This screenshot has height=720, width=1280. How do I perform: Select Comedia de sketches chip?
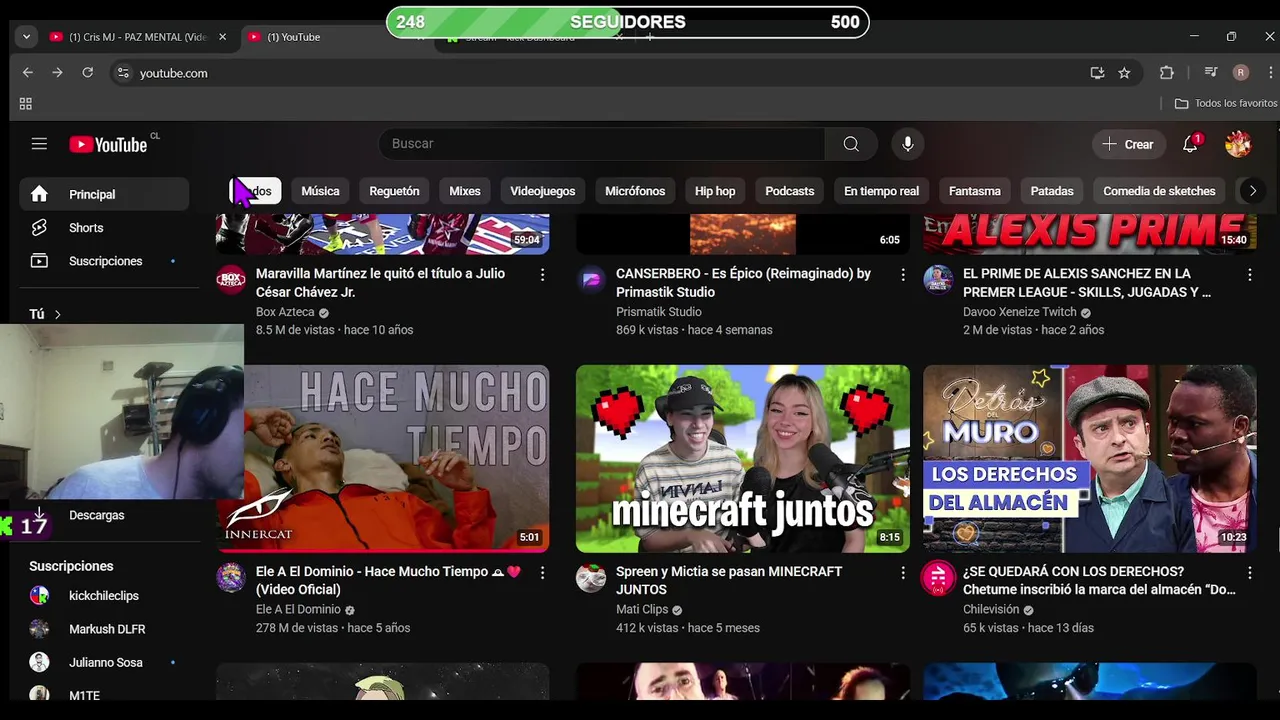tap(1159, 191)
